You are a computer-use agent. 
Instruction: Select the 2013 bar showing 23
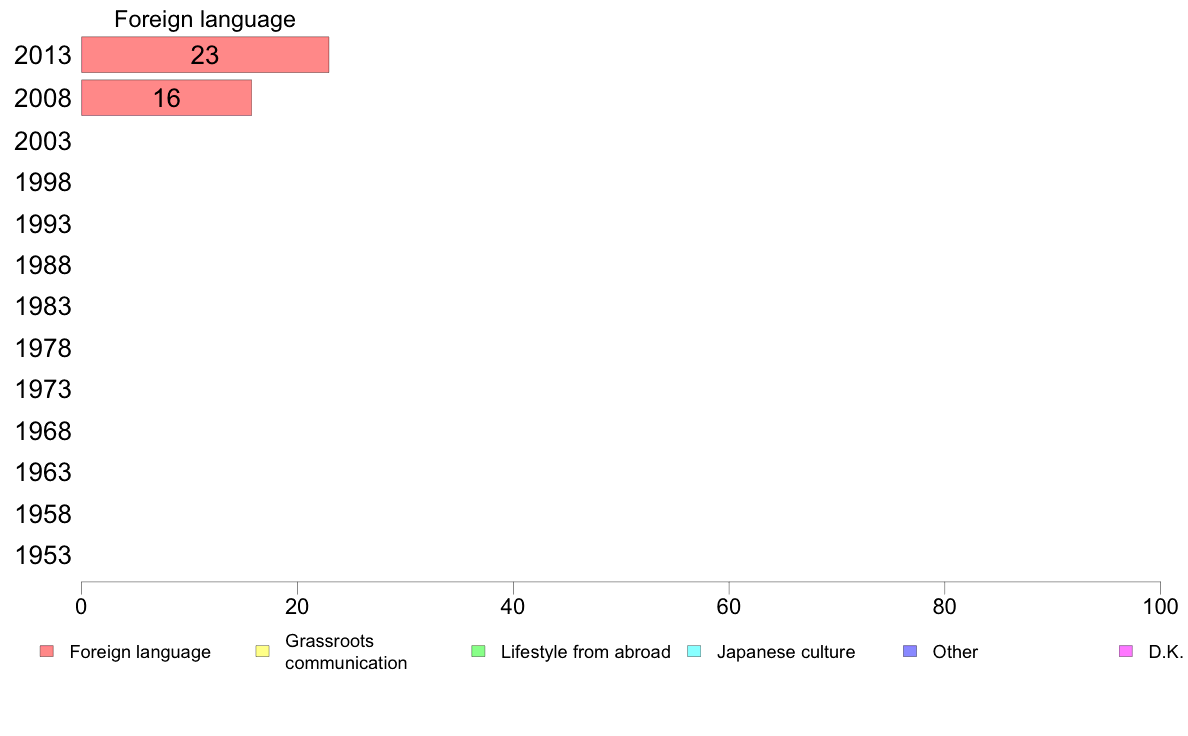[x=205, y=55]
